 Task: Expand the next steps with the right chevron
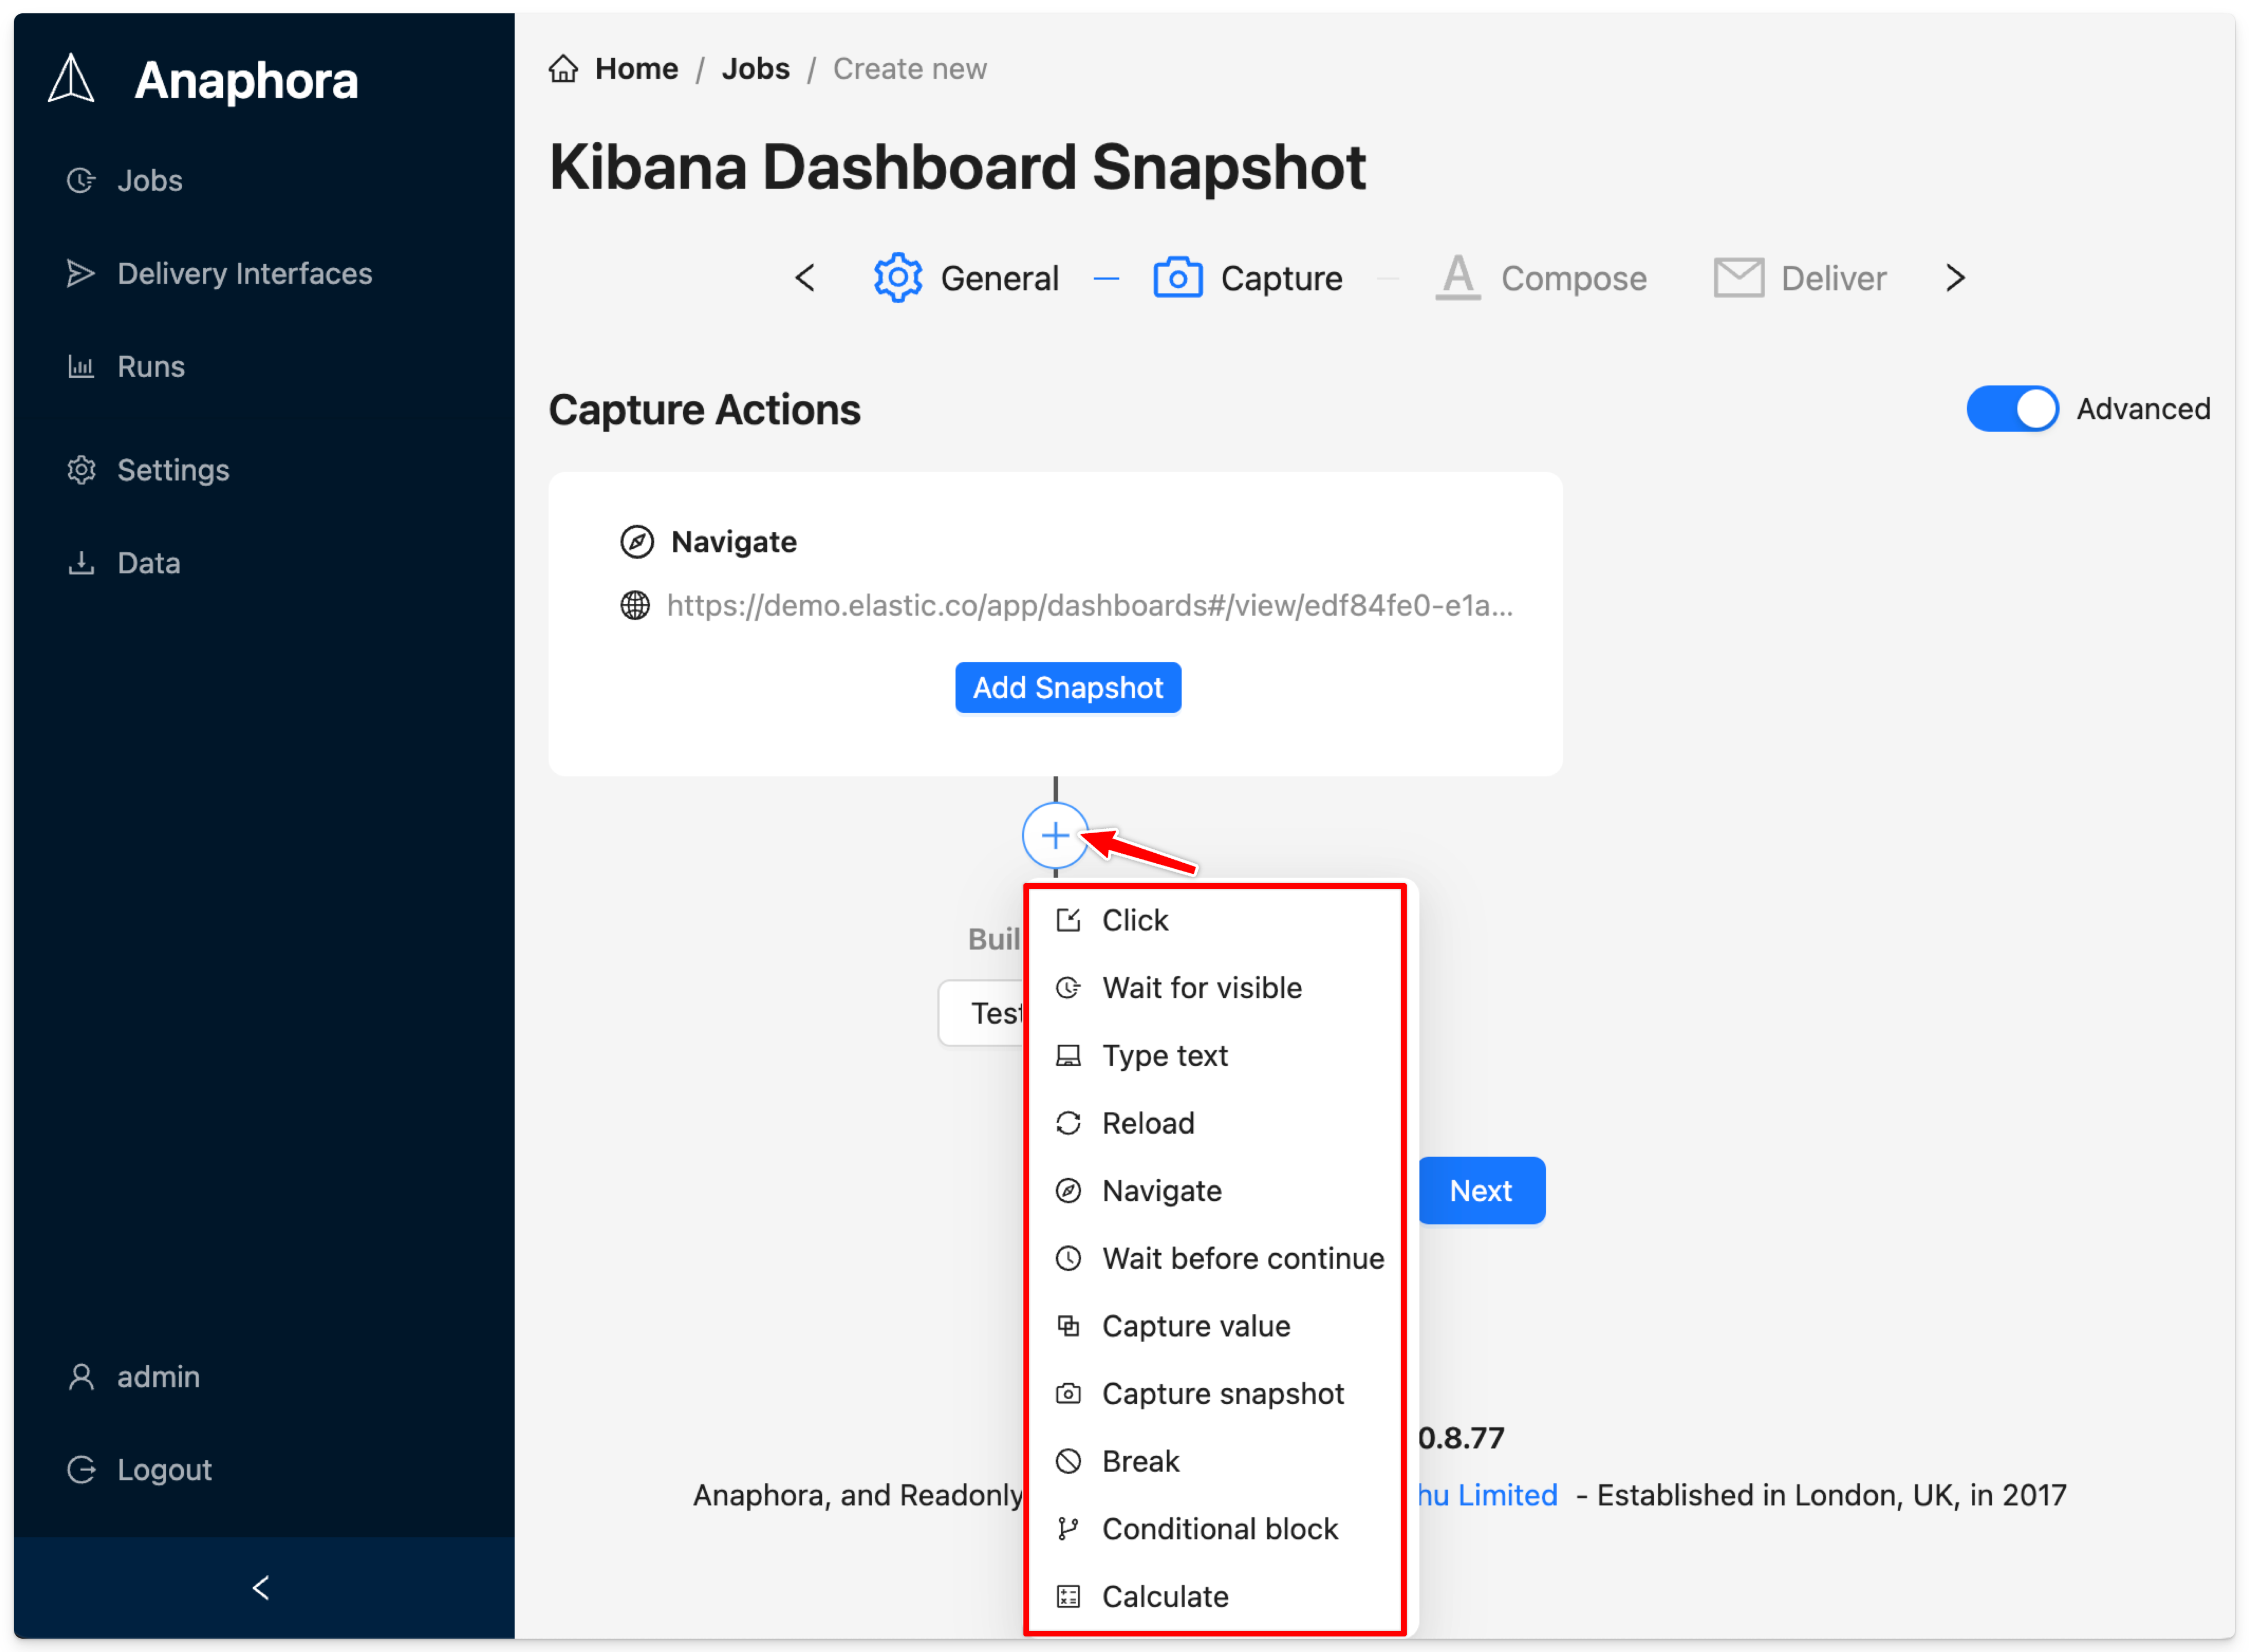(1955, 278)
